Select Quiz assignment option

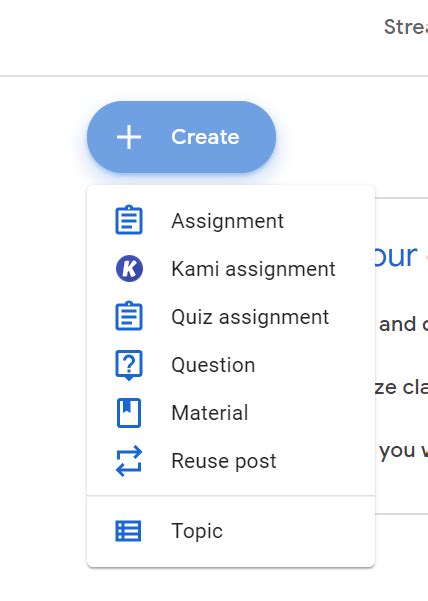coord(231,317)
